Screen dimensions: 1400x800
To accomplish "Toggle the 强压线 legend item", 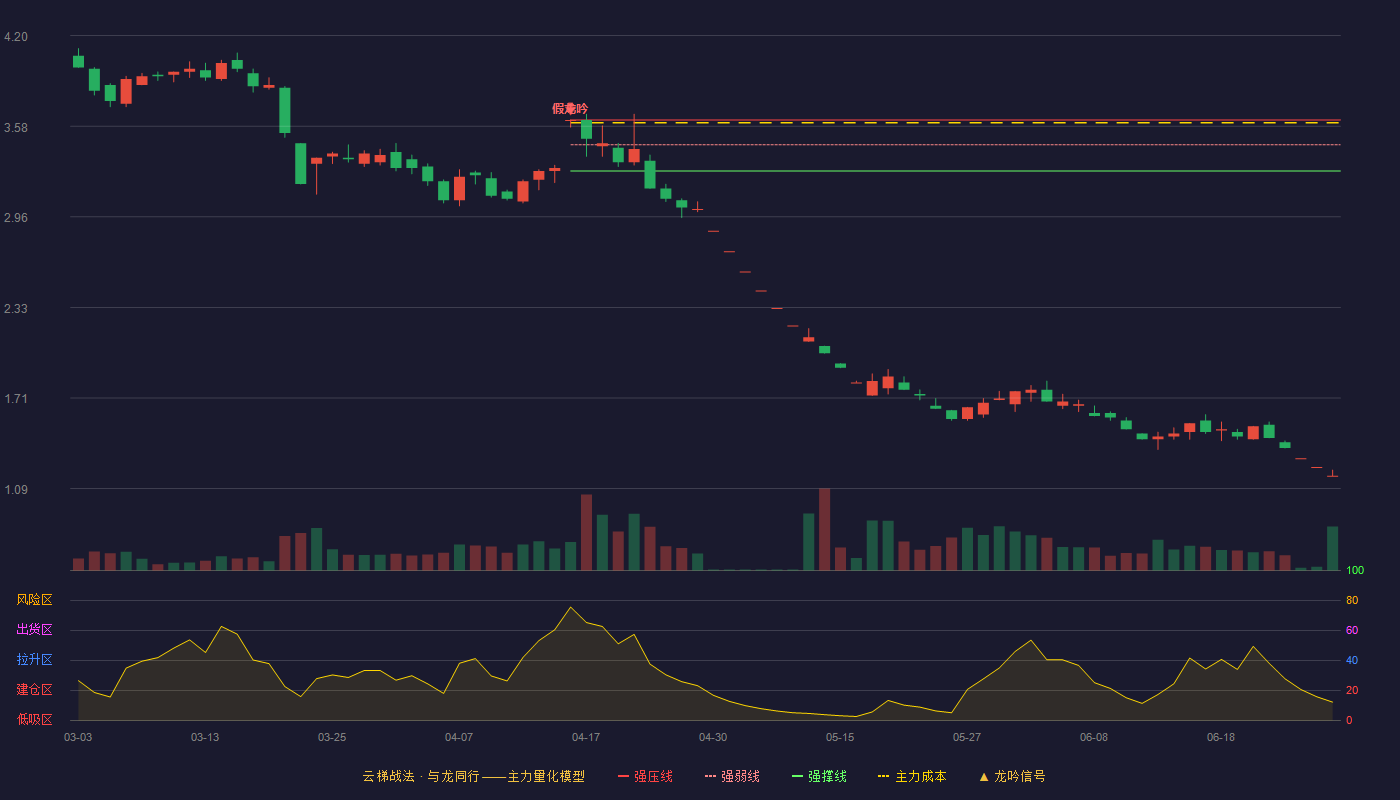I will tap(645, 776).
